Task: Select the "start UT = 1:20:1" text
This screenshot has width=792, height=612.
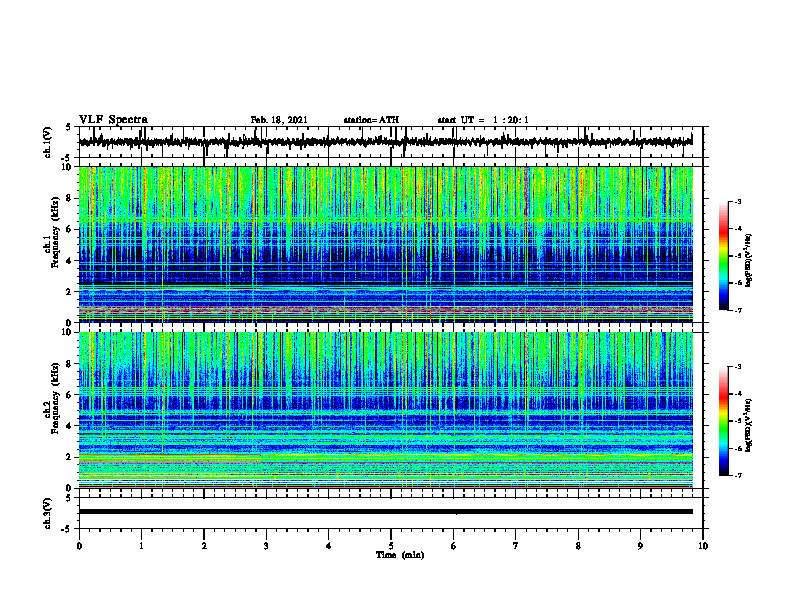Action: pos(483,120)
